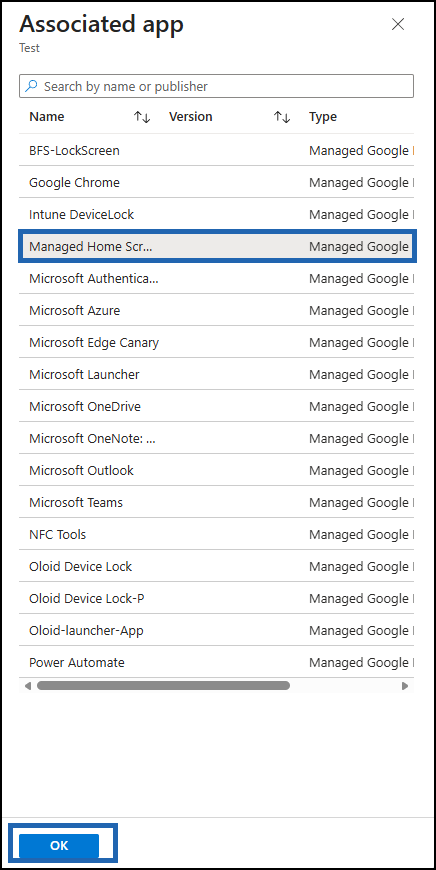Confirm selection with the OK button
This screenshot has height=870, width=436.
(x=59, y=846)
